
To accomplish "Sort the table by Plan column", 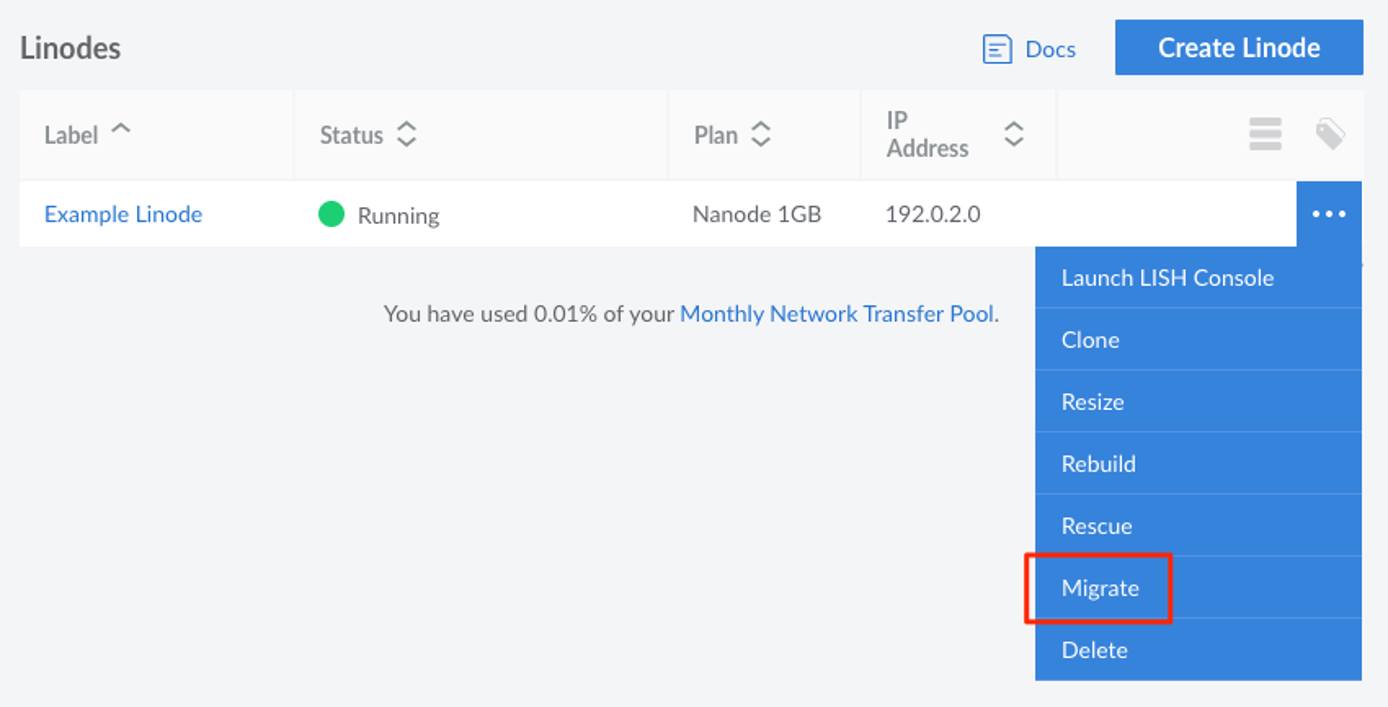I will pyautogui.click(x=759, y=134).
